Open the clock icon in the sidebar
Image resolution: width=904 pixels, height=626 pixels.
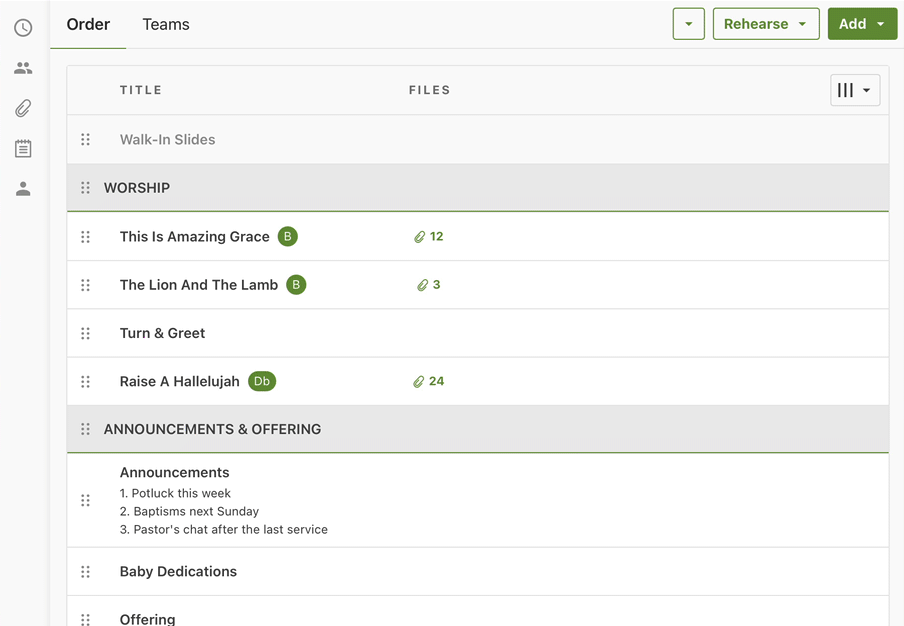click(23, 28)
